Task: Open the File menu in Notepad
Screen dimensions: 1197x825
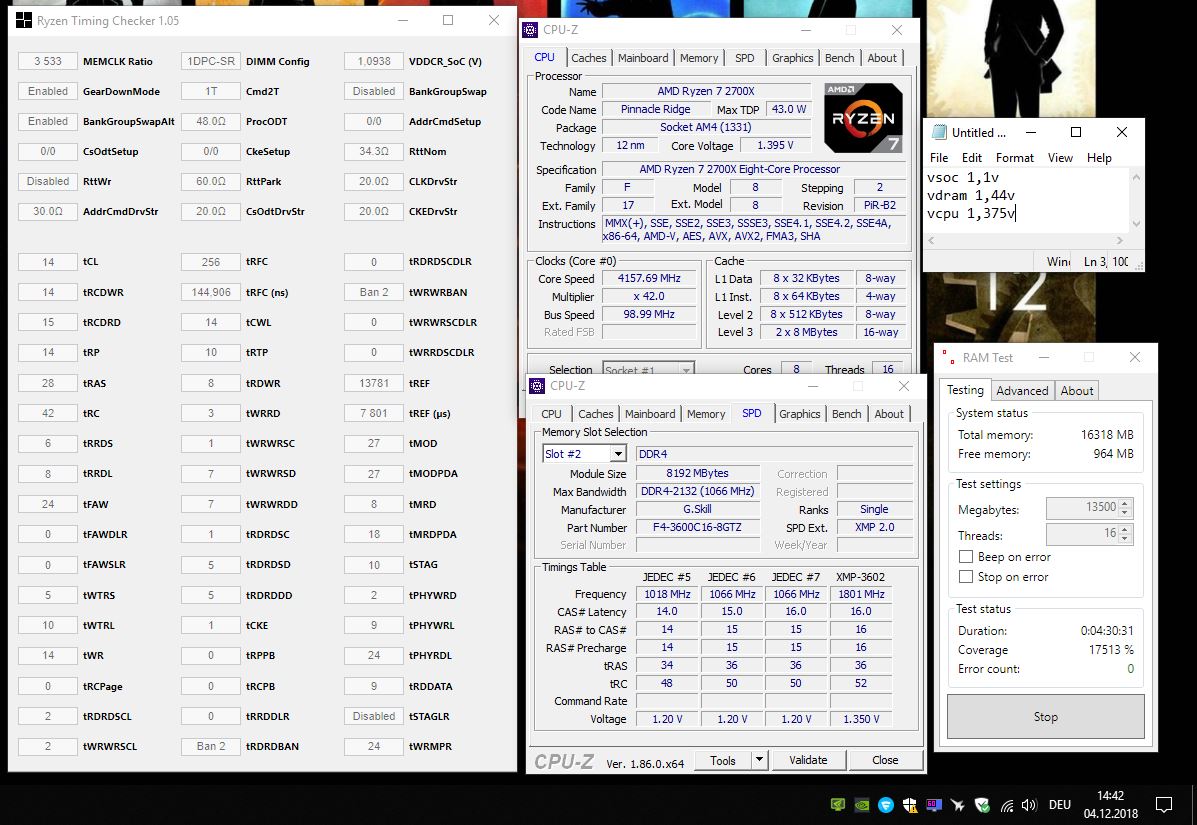Action: click(939, 158)
